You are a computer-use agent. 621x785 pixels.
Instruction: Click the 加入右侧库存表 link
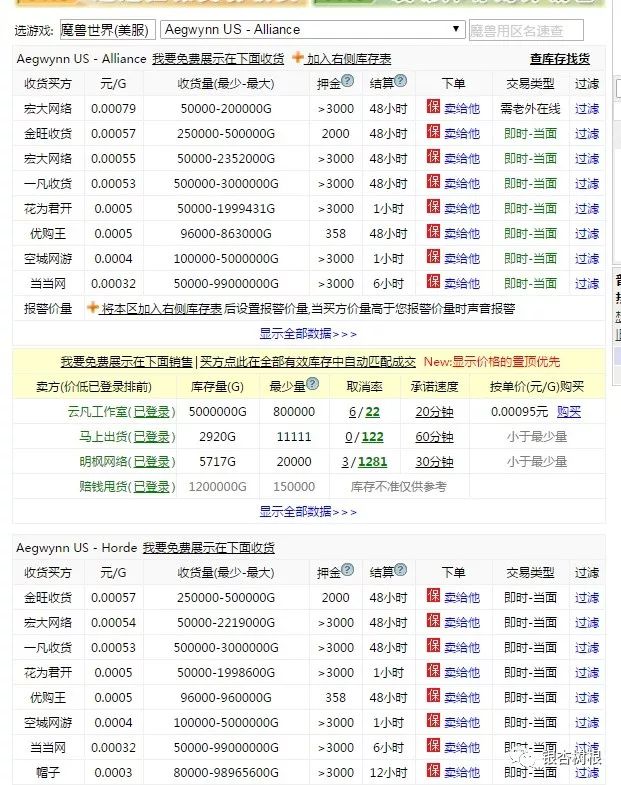(x=349, y=59)
